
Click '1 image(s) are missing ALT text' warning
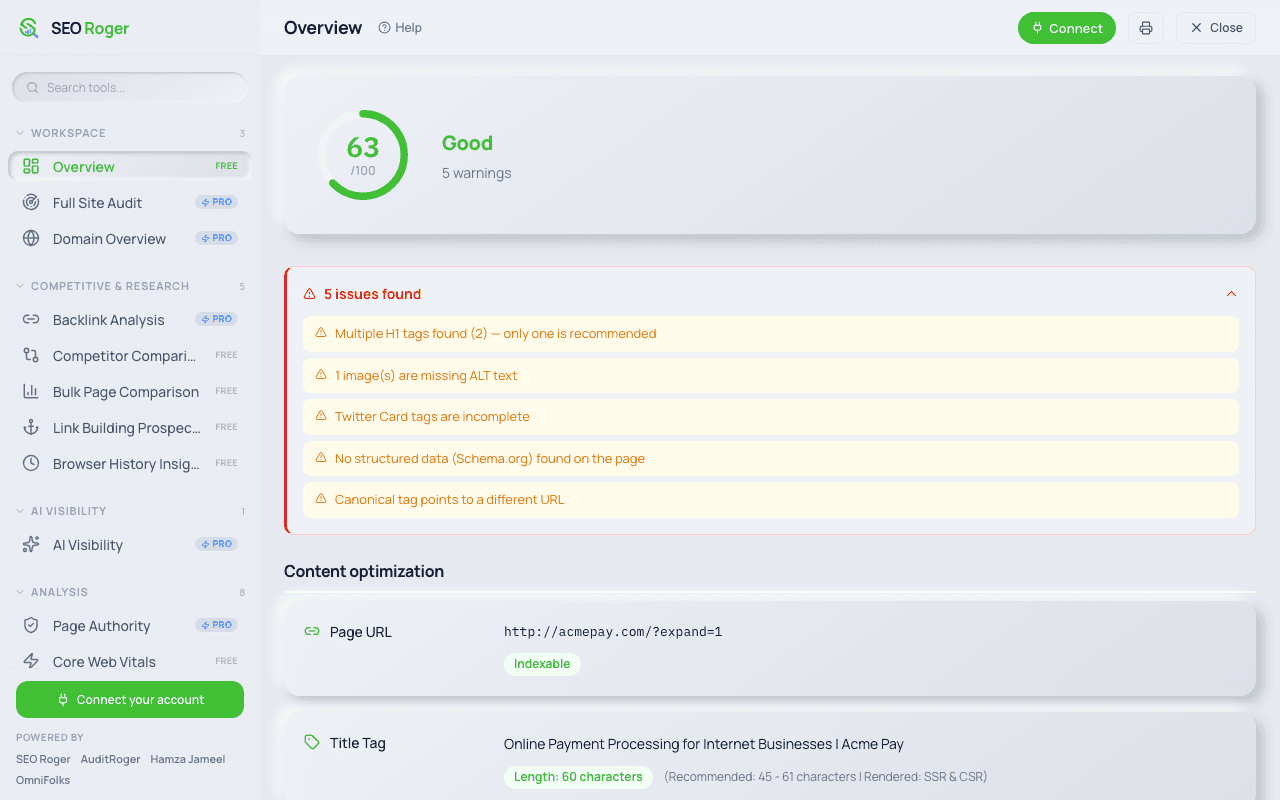426,376
